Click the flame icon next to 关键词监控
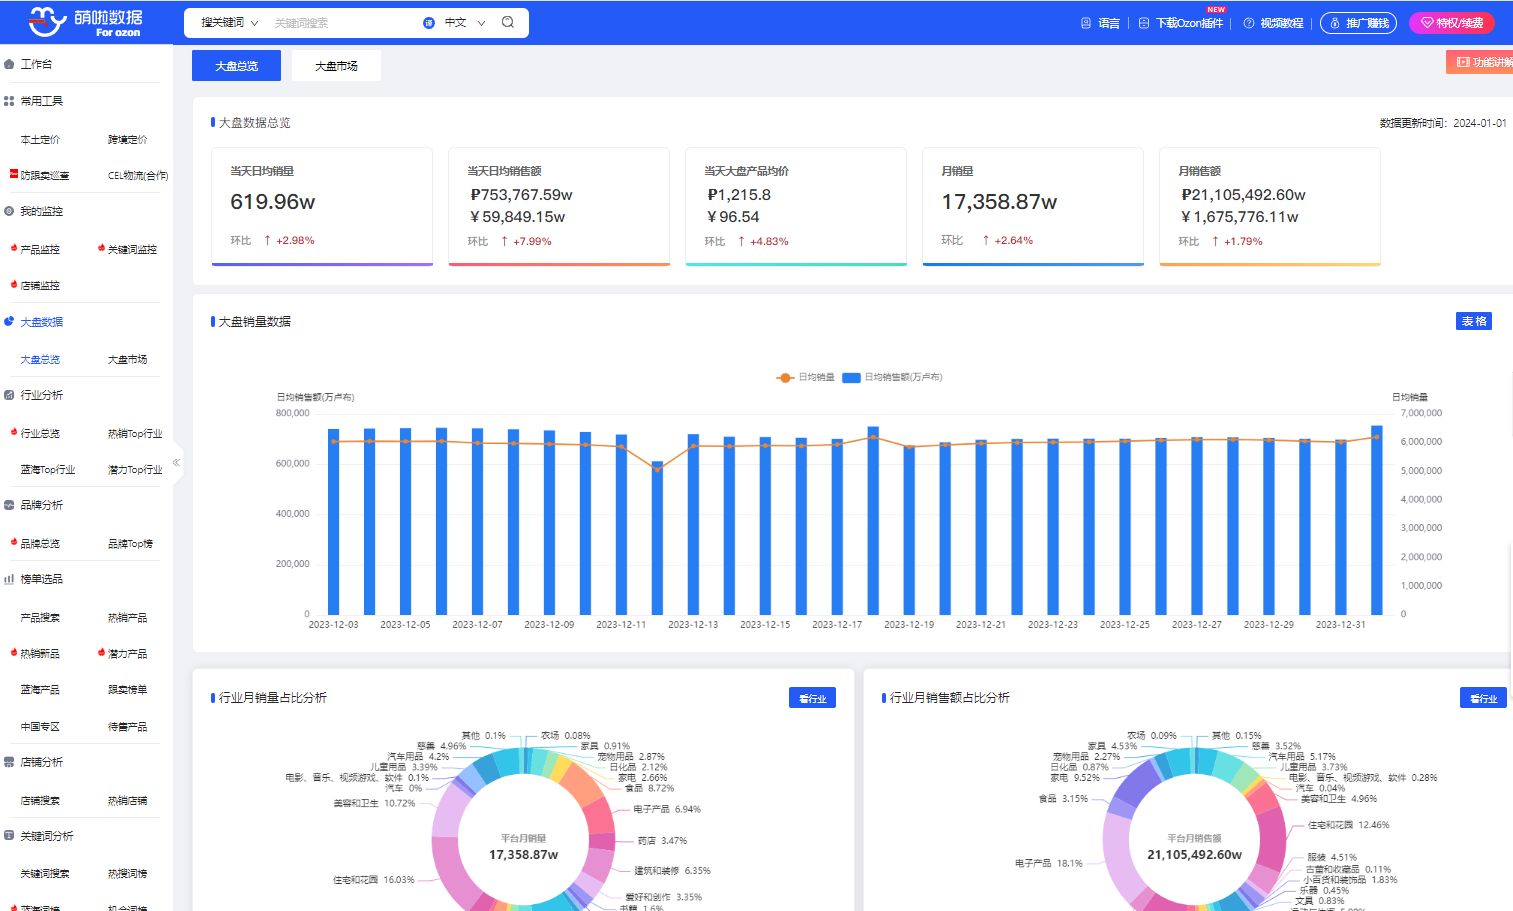 [102, 248]
